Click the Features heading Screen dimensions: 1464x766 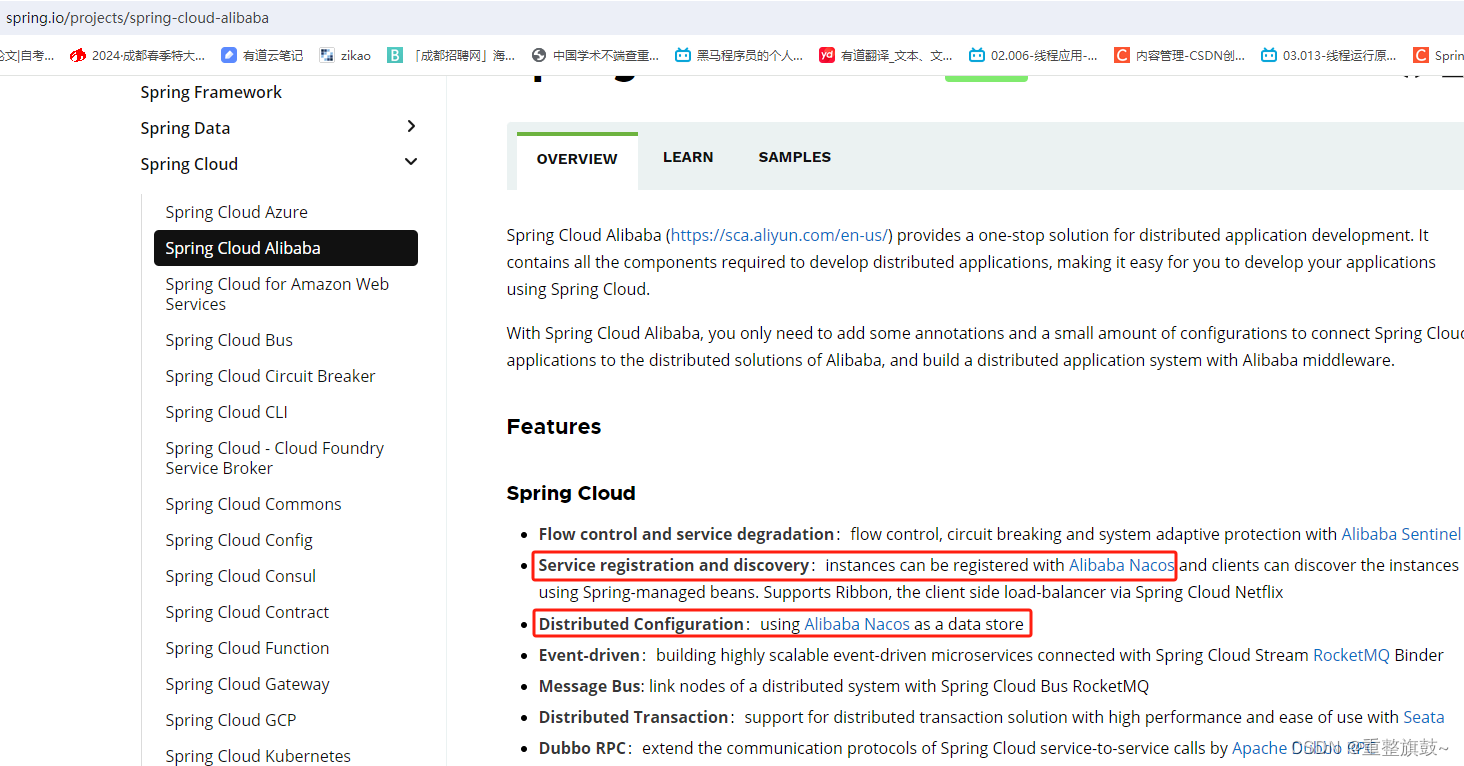tap(554, 427)
